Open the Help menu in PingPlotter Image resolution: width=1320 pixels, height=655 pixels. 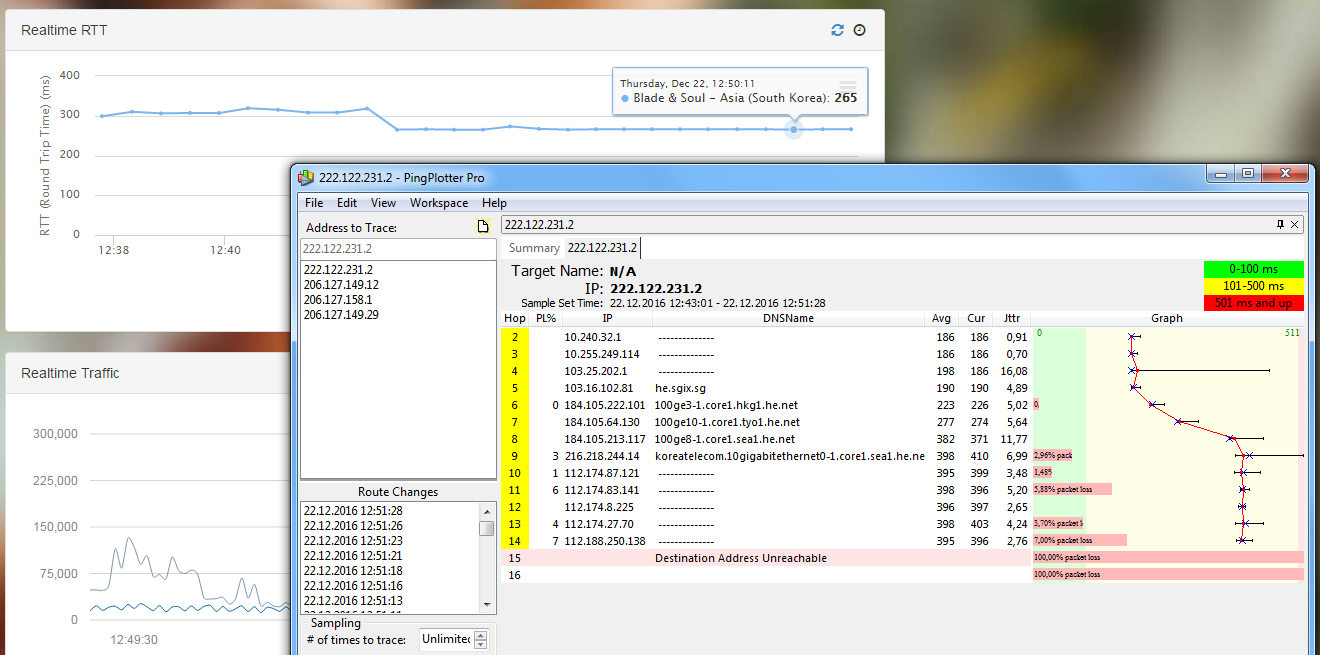(494, 203)
